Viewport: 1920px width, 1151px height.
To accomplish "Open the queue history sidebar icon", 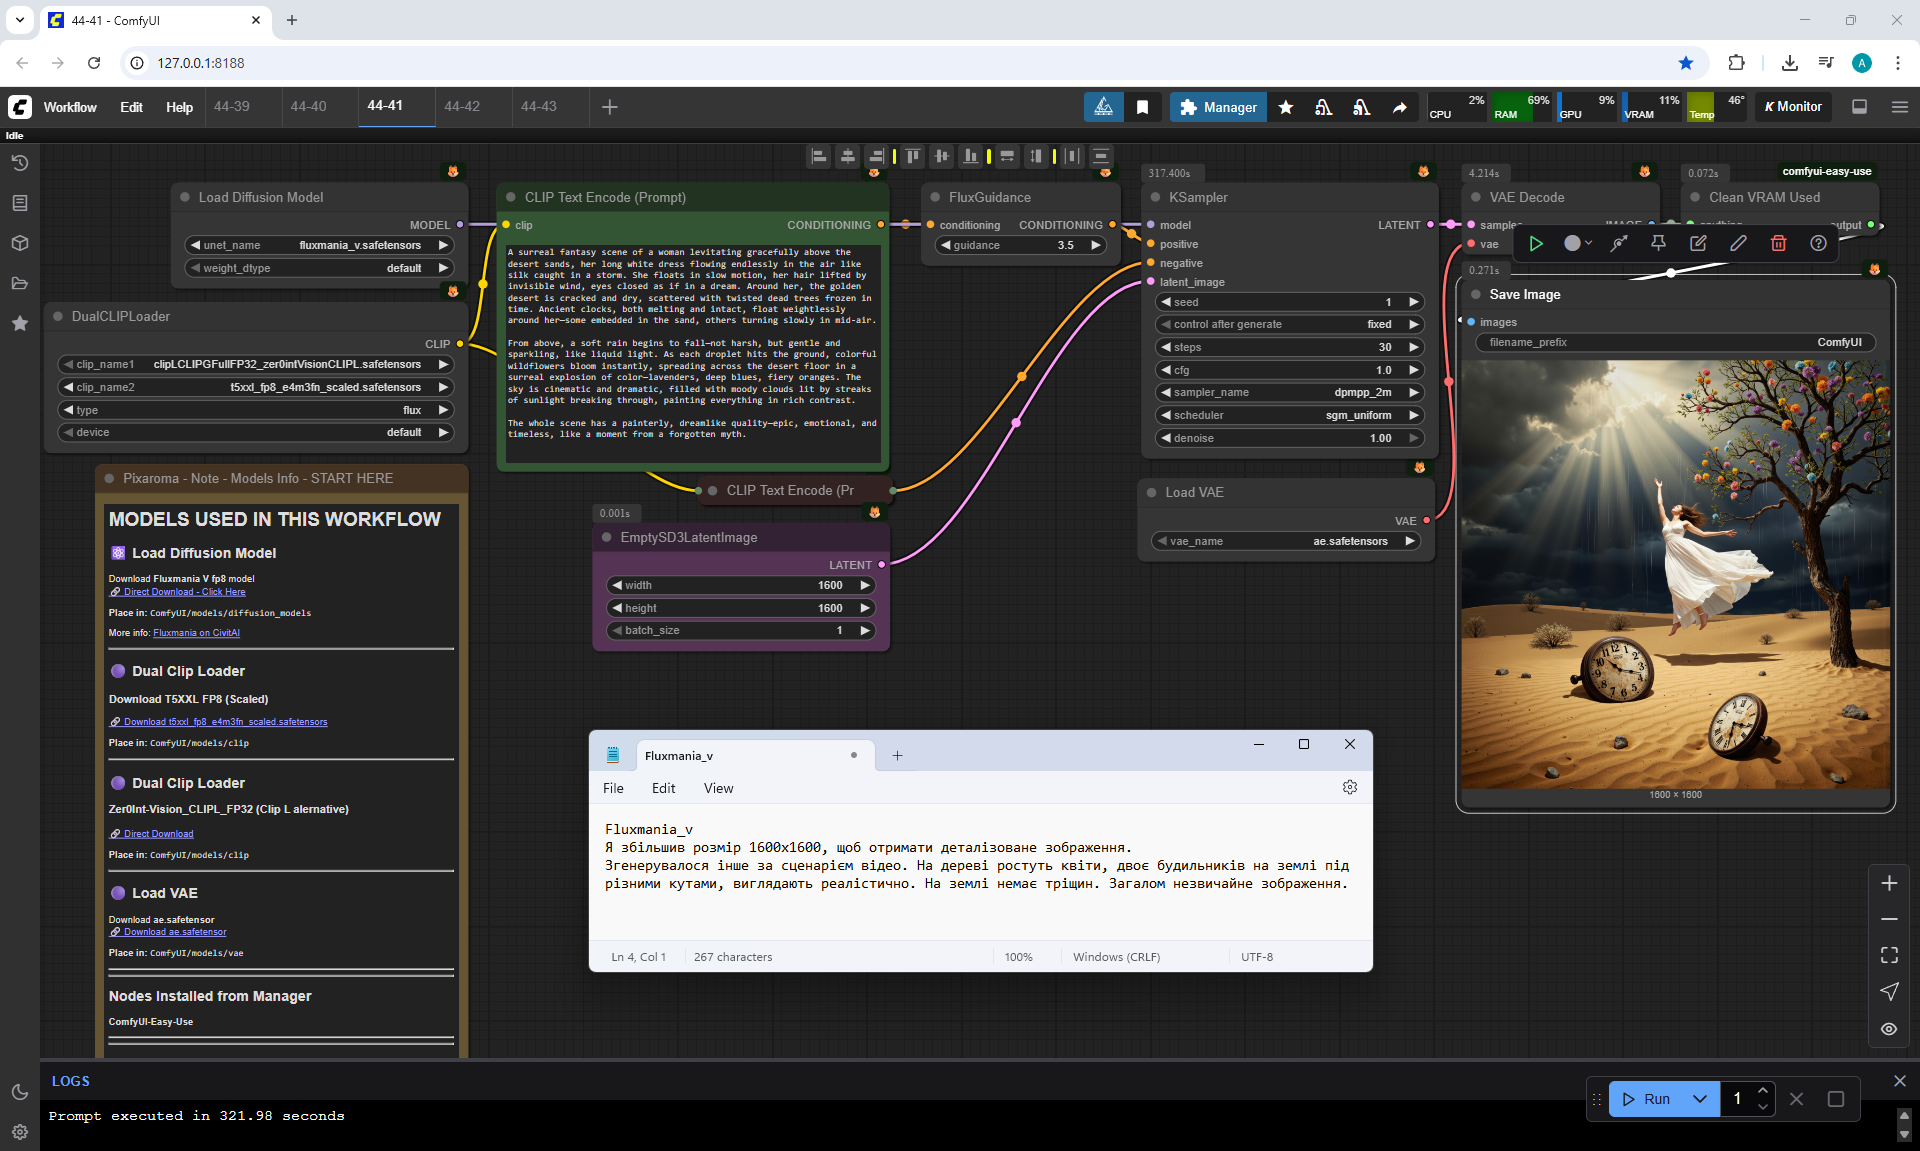I will pyautogui.click(x=19, y=163).
